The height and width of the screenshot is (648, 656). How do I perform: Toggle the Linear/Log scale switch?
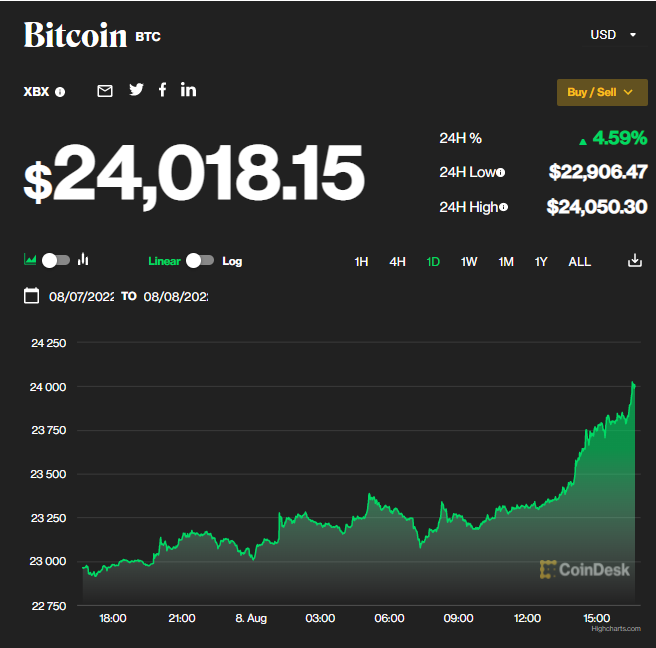pyautogui.click(x=200, y=261)
